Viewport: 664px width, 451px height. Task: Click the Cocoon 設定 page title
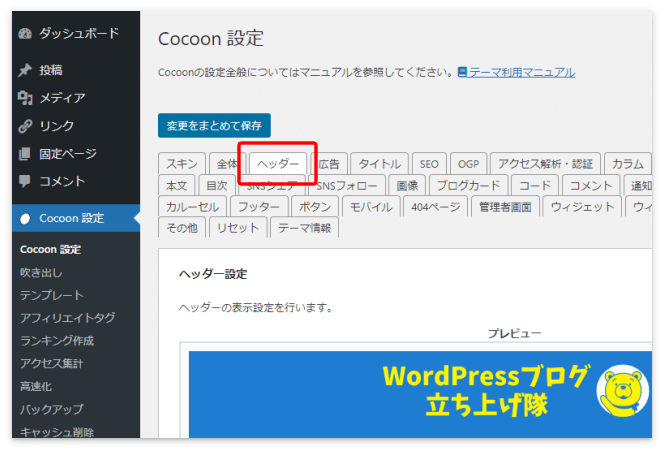[x=211, y=39]
